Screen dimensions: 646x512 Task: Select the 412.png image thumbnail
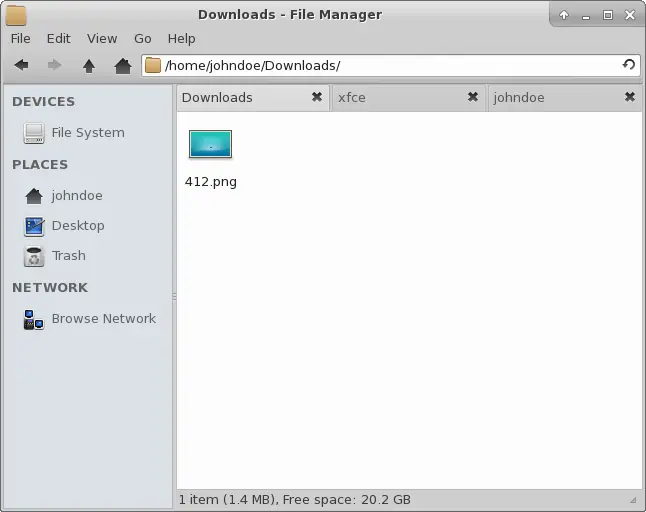point(211,144)
